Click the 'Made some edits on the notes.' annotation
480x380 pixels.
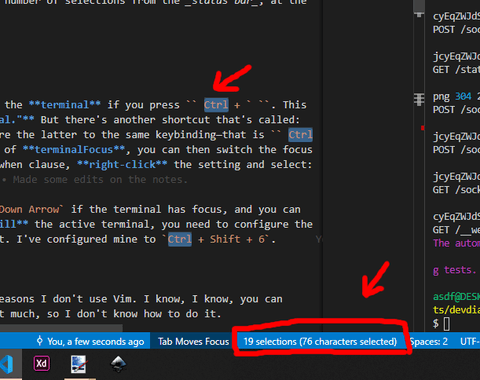100,179
